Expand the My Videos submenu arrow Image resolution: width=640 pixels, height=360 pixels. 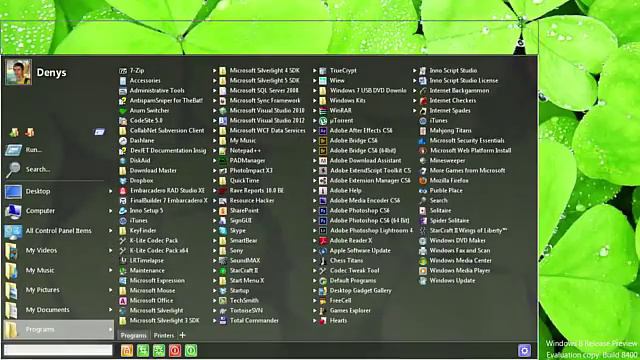[x=110, y=250]
